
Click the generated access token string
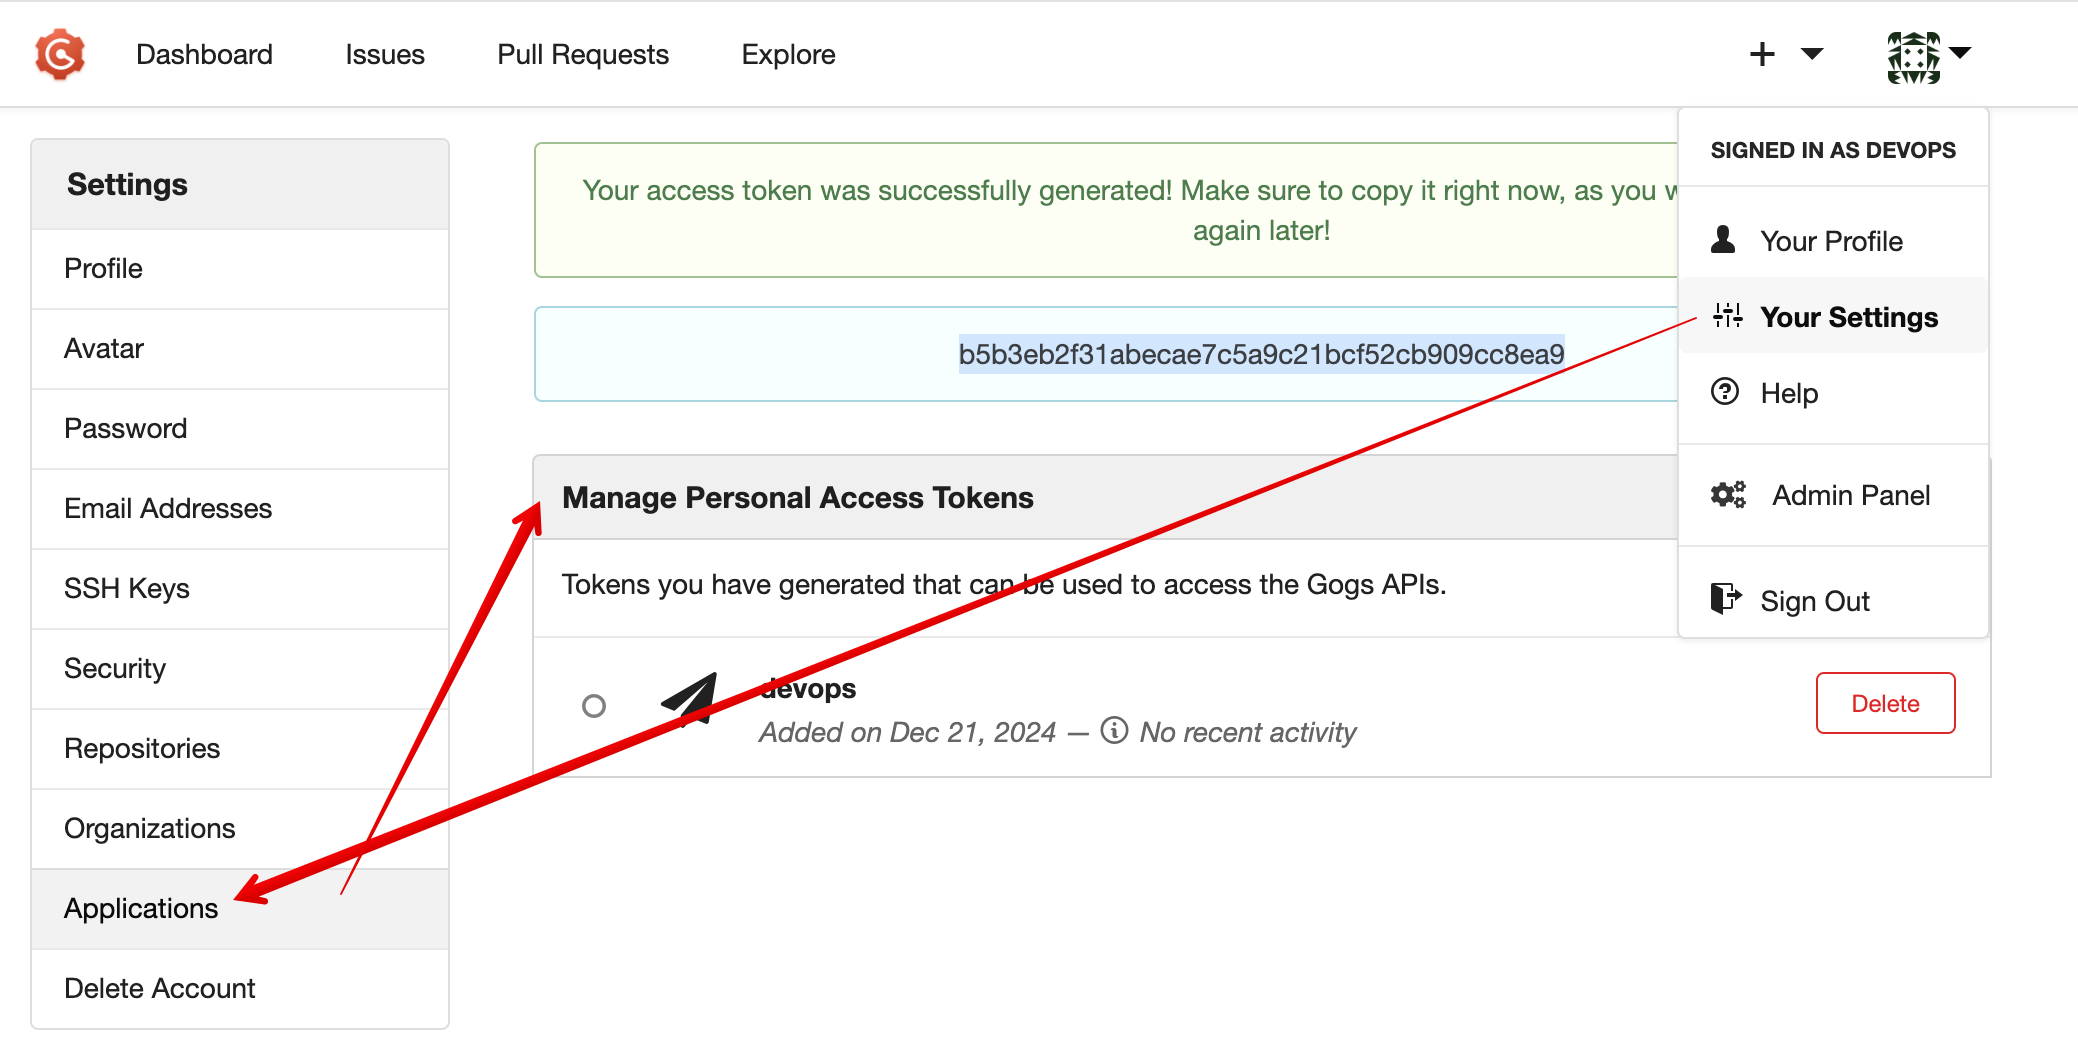pos(1261,354)
